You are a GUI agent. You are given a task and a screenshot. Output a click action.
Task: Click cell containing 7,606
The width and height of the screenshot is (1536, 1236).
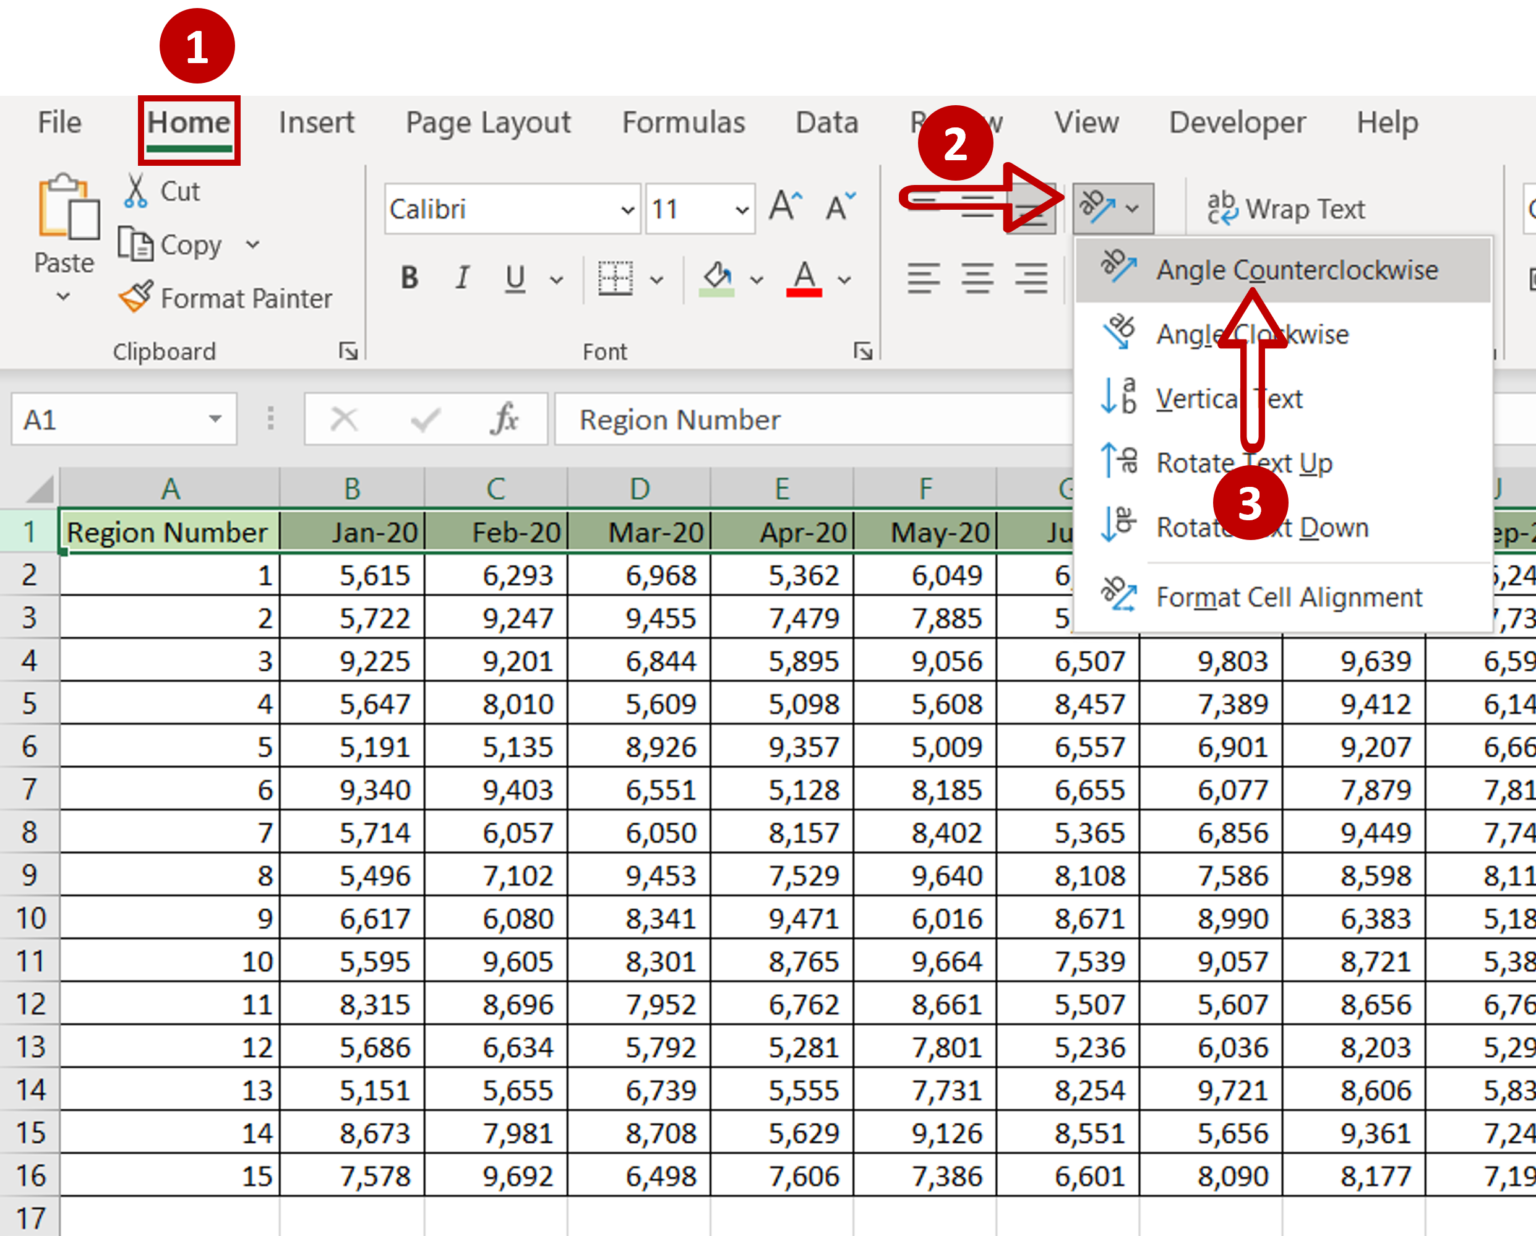click(782, 1175)
